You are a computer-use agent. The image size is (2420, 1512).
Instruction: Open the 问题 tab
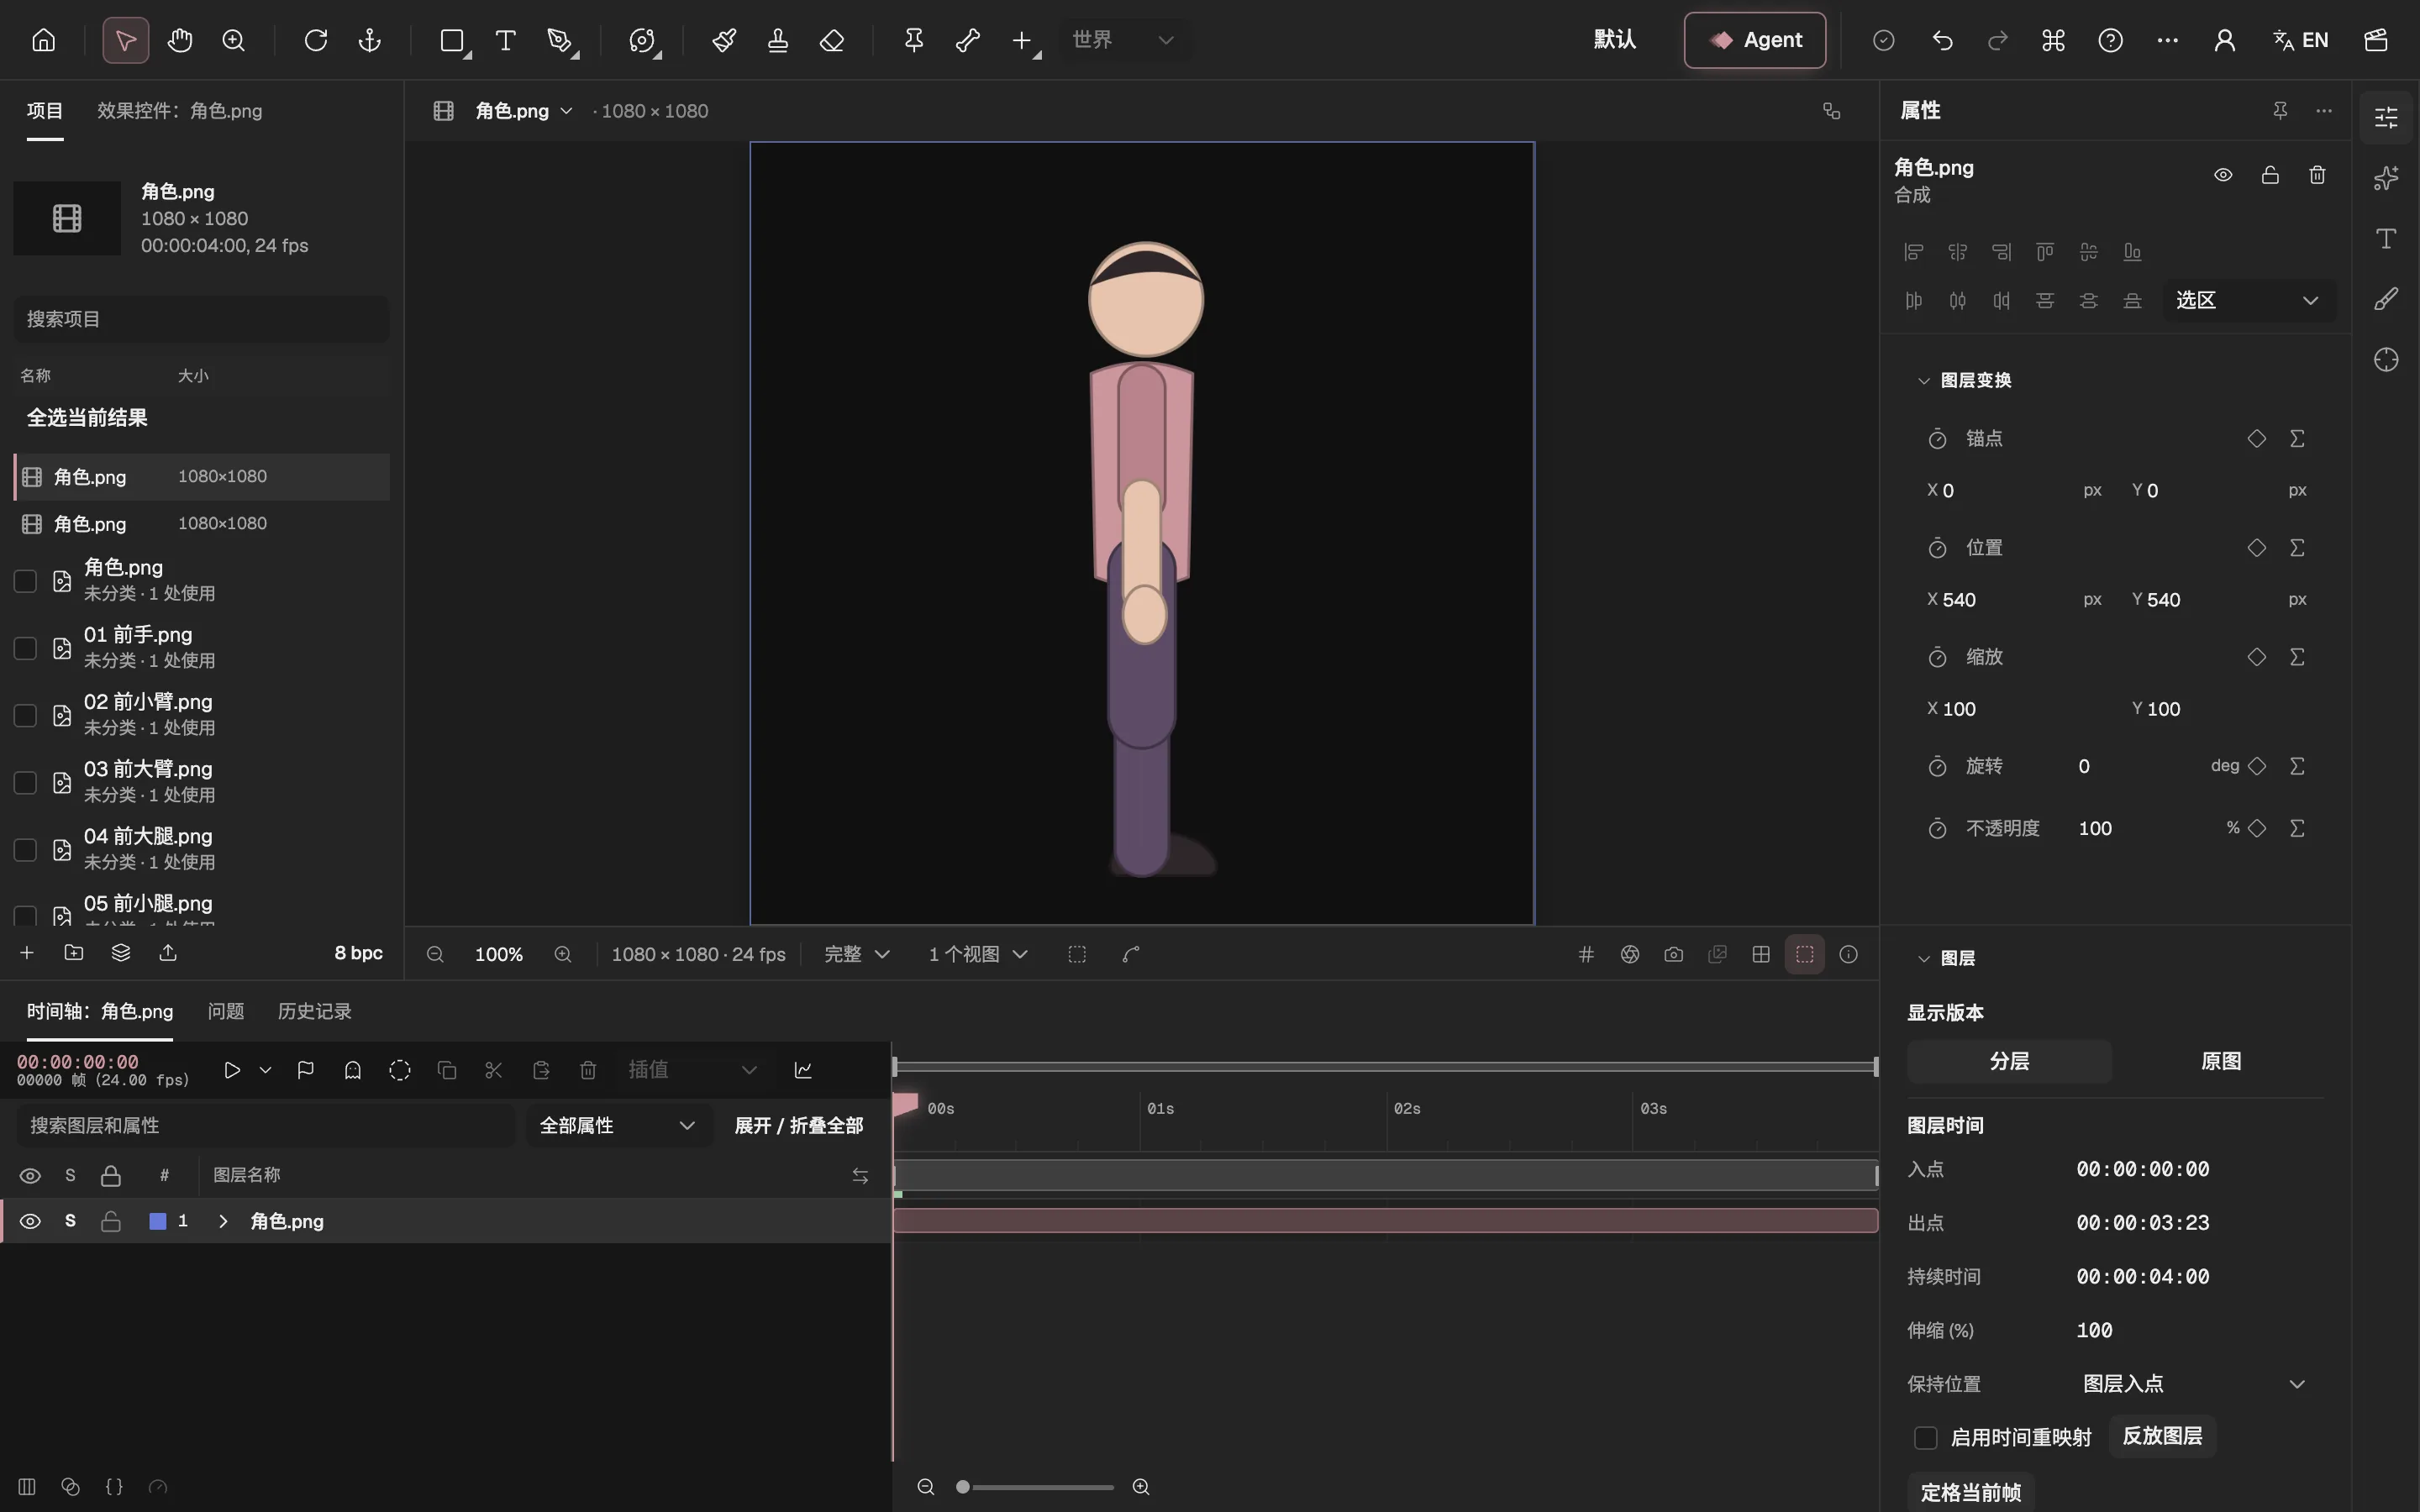pyautogui.click(x=226, y=1011)
